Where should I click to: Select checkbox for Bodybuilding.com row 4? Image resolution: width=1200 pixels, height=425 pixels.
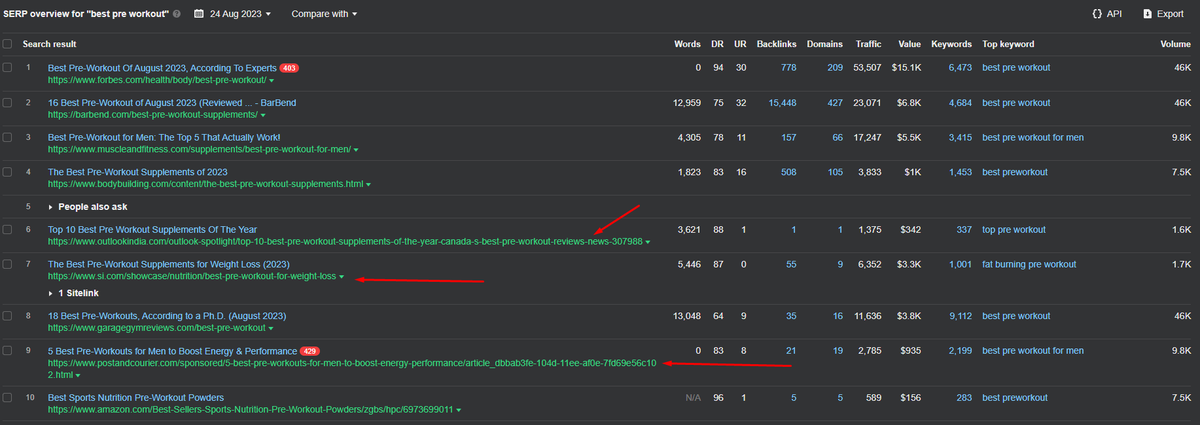click(8, 172)
